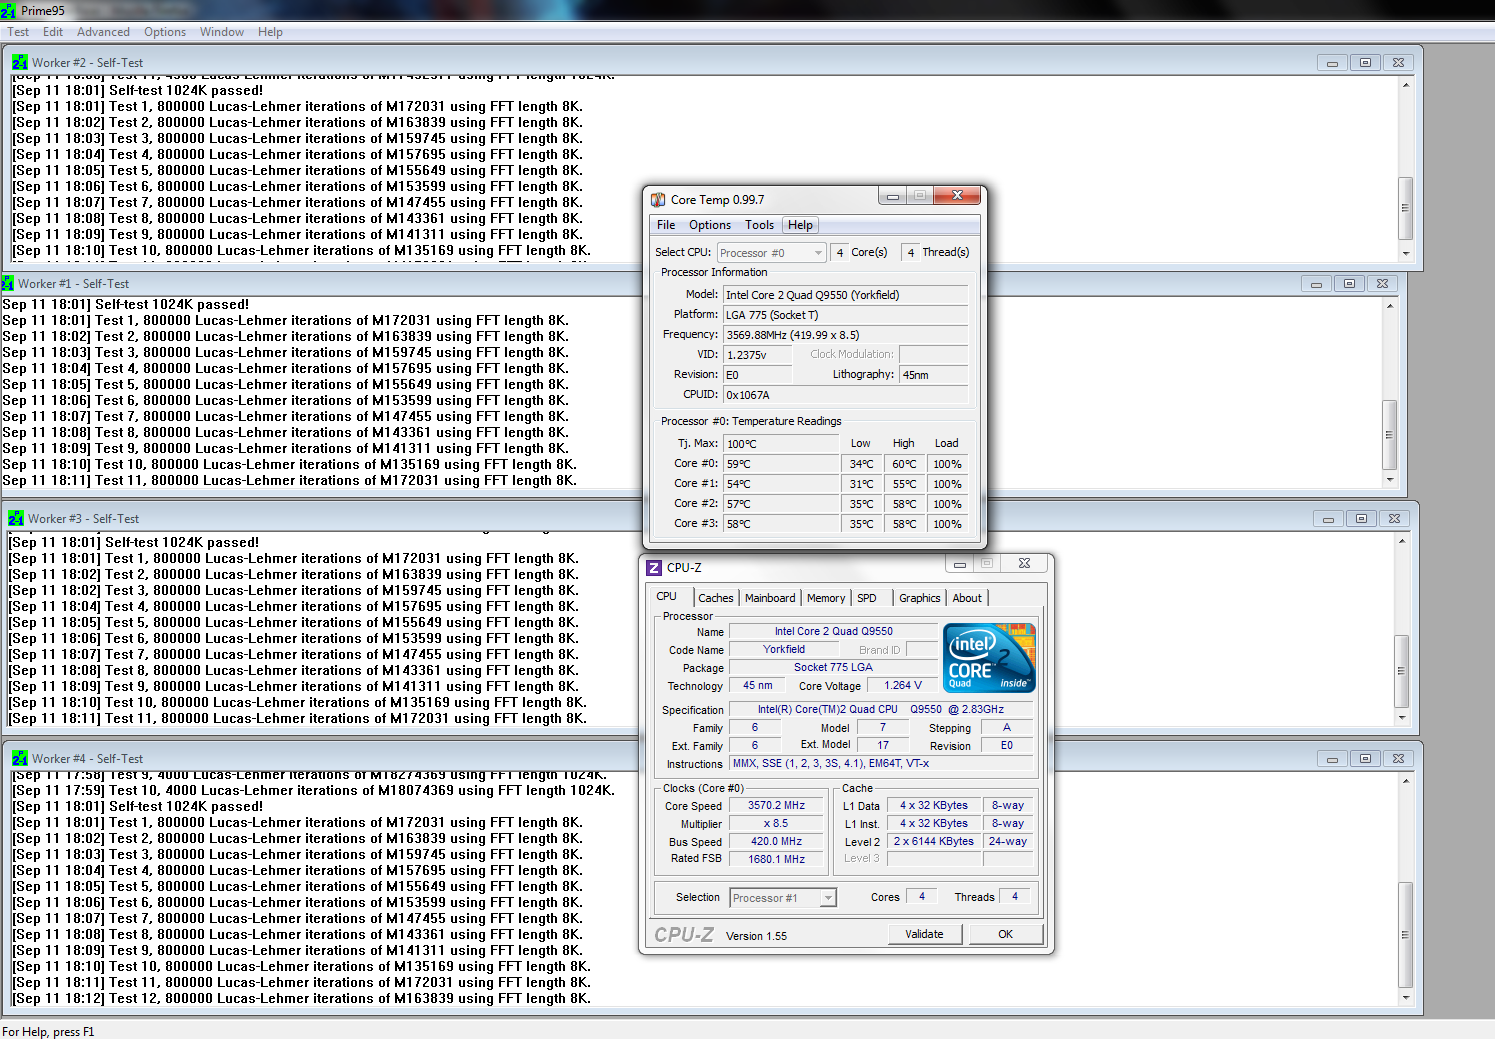
Task: Open the Advanced menu in Prime95
Action: tap(103, 32)
